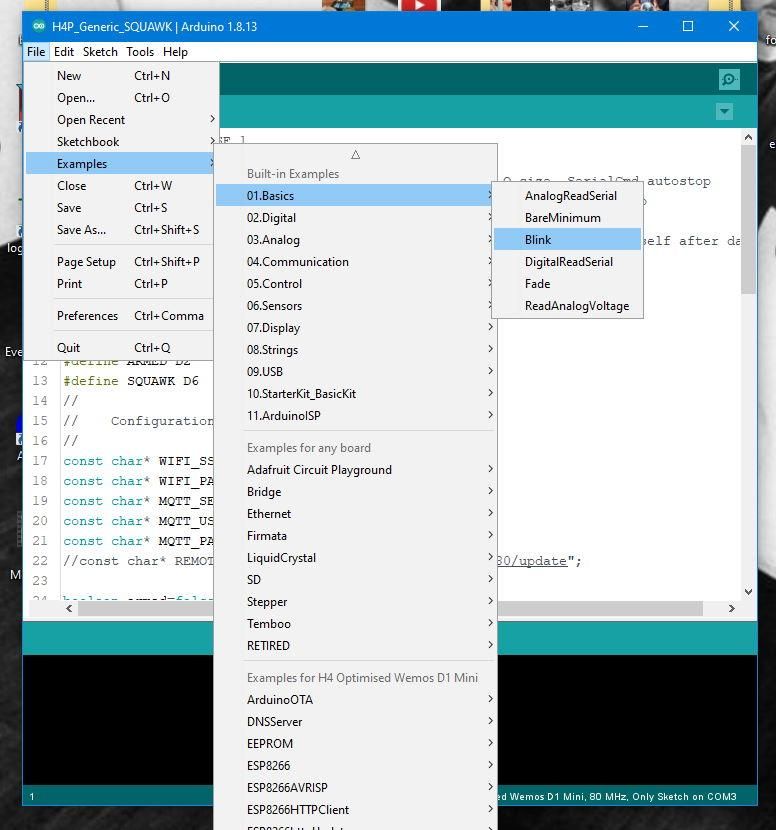Choose Save As... from File menu
Image resolution: width=776 pixels, height=830 pixels.
[119, 230]
